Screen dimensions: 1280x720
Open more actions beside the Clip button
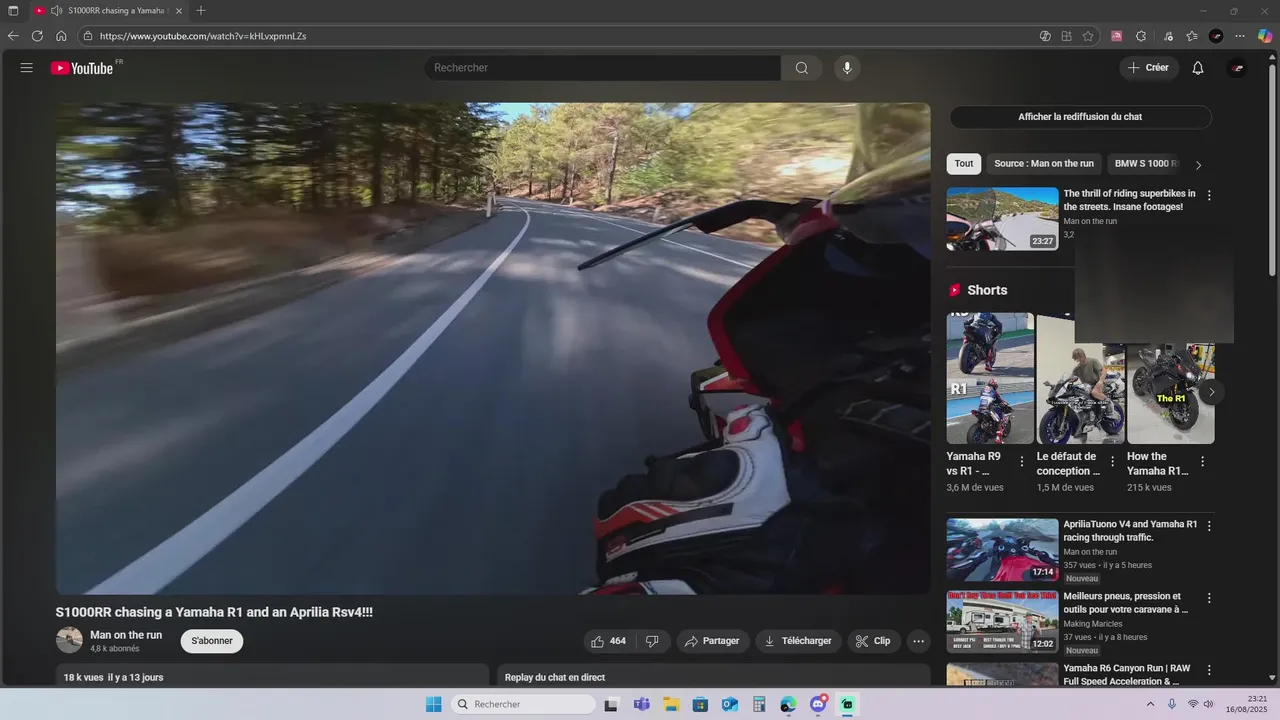tap(918, 641)
